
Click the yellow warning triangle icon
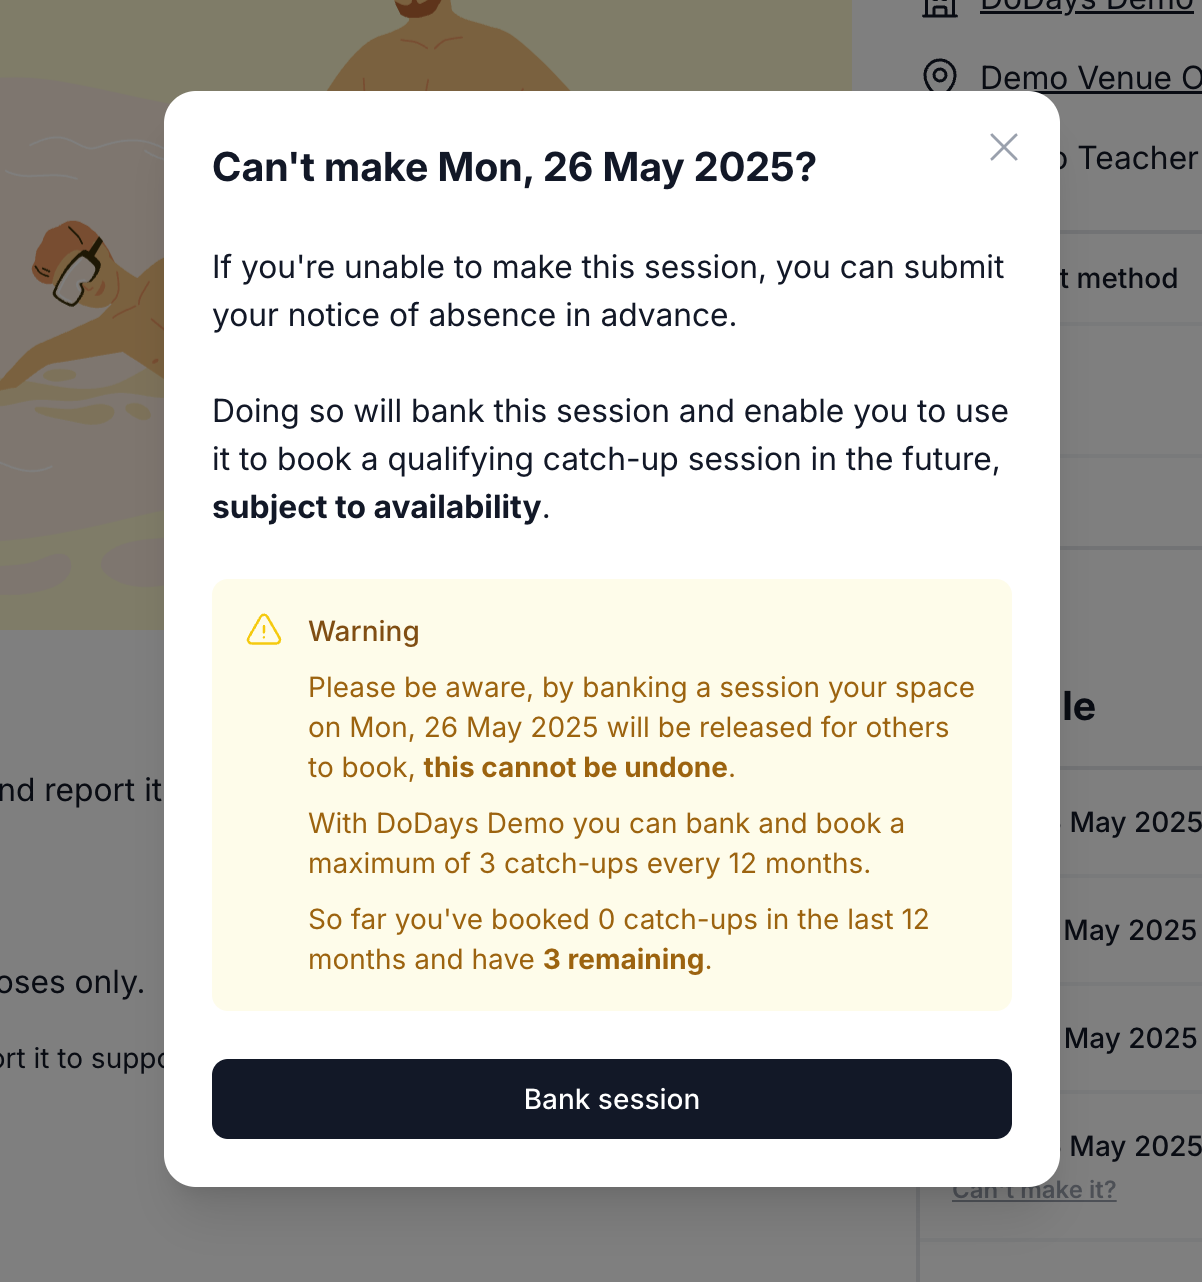click(264, 630)
